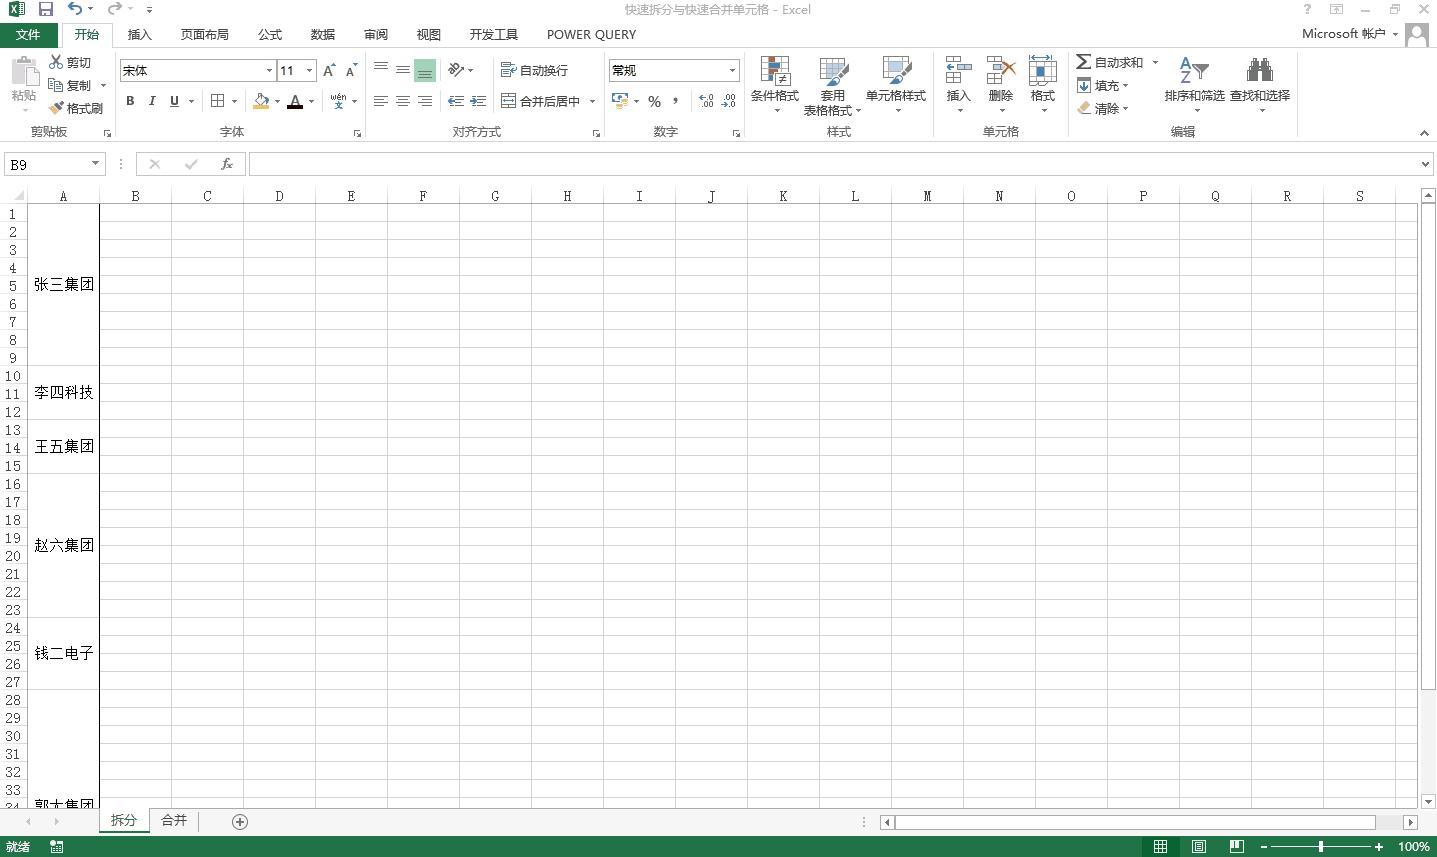Switch to the Data (数据) tab
This screenshot has height=857, width=1437.
pos(323,34)
